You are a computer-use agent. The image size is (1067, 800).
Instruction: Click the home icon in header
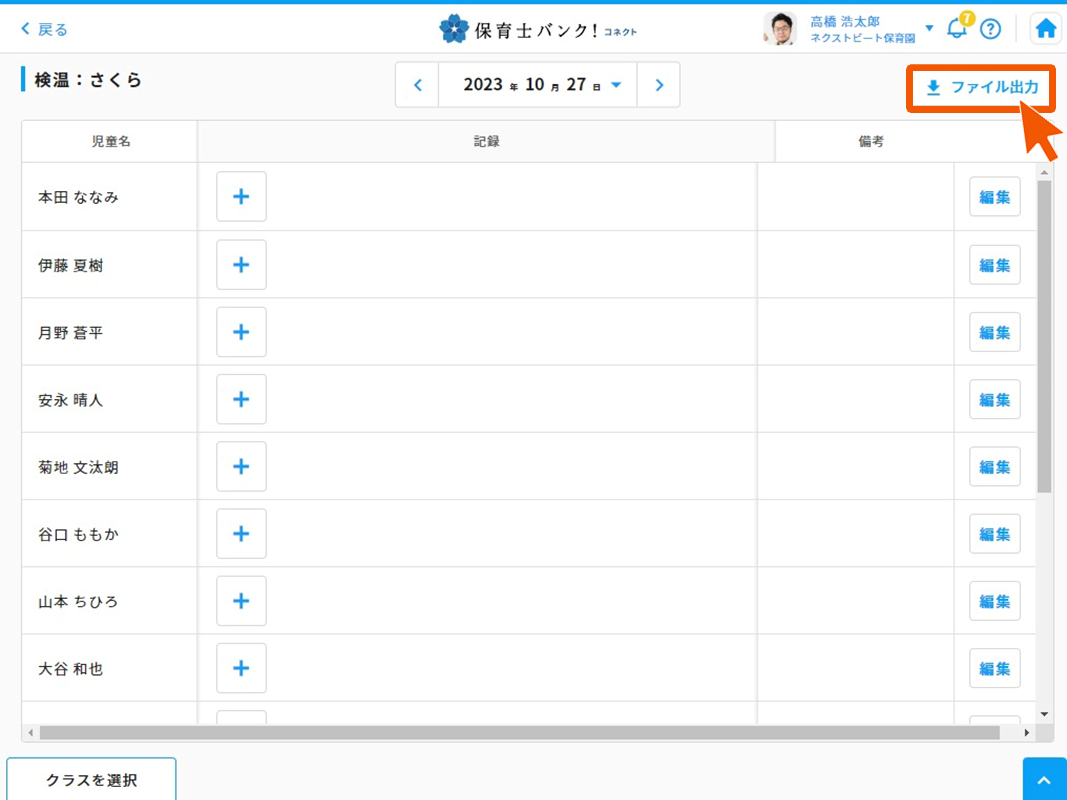click(x=1046, y=29)
